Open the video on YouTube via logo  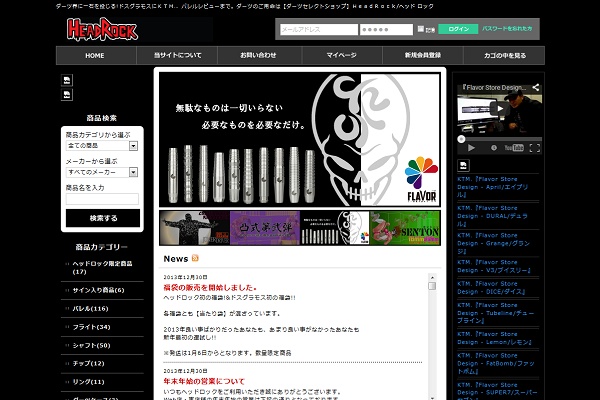click(514, 147)
